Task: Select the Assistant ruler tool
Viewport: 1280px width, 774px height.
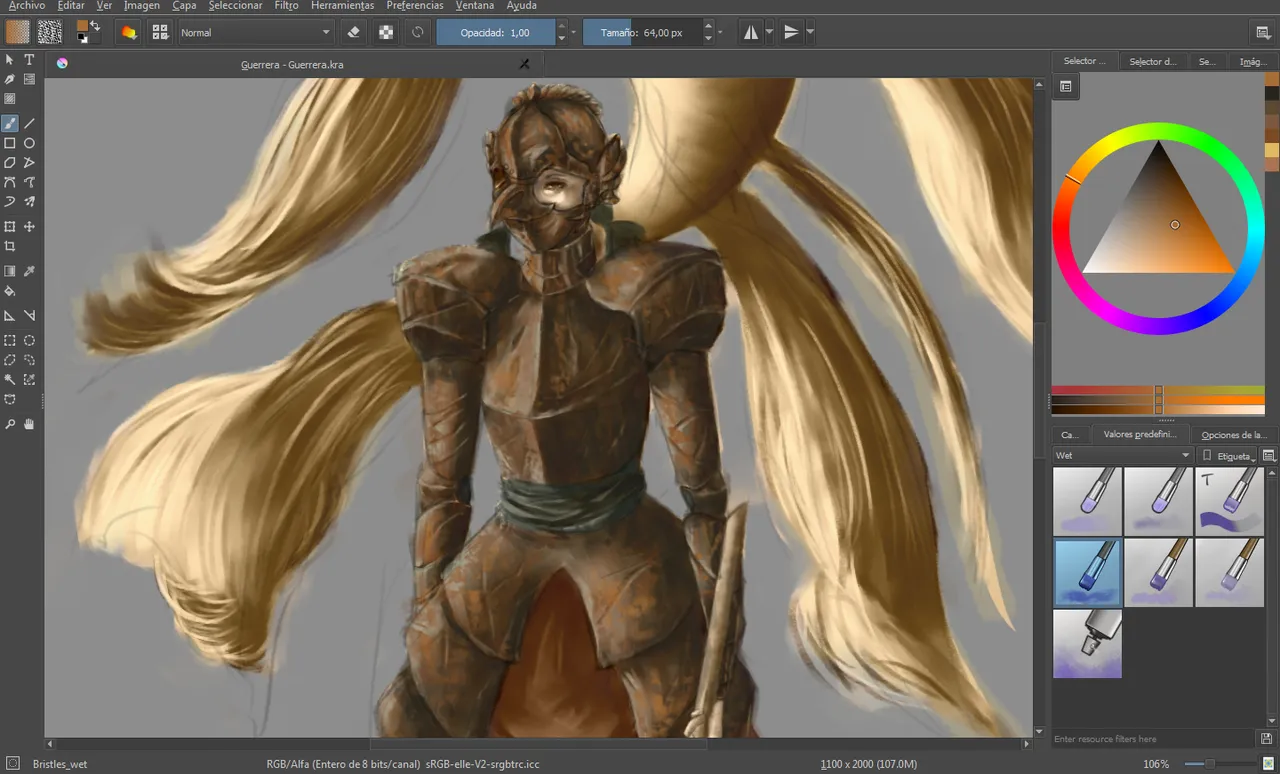Action: (x=10, y=315)
